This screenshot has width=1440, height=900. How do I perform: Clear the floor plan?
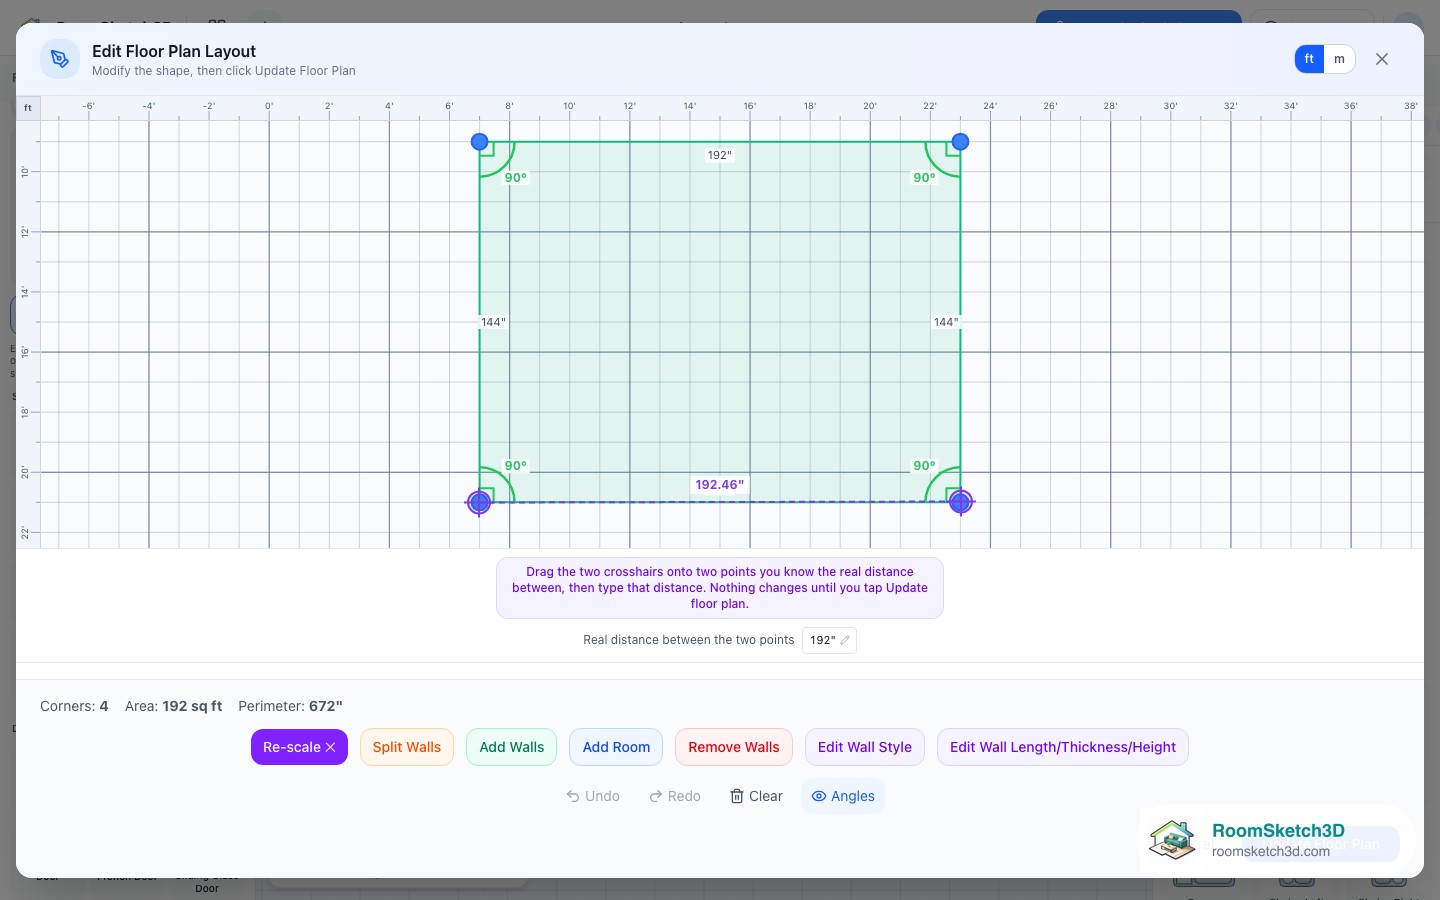[756, 796]
